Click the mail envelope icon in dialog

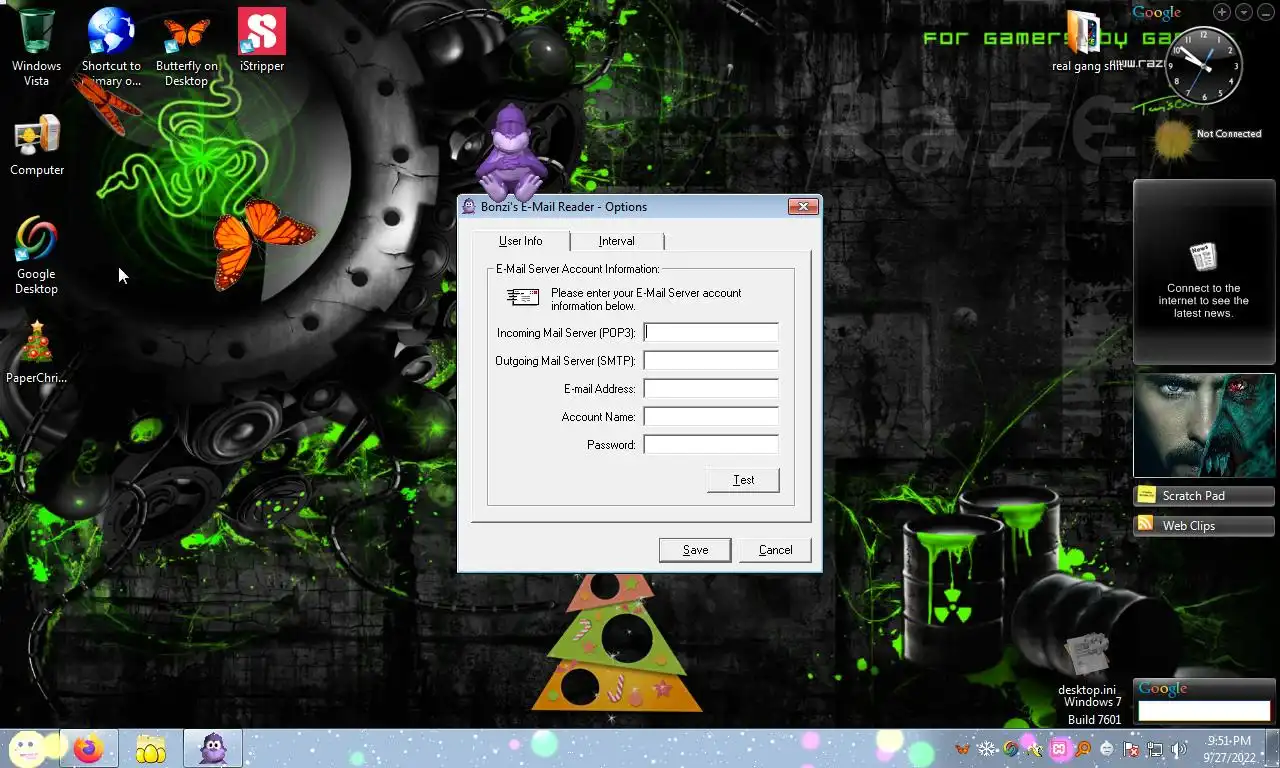click(523, 297)
